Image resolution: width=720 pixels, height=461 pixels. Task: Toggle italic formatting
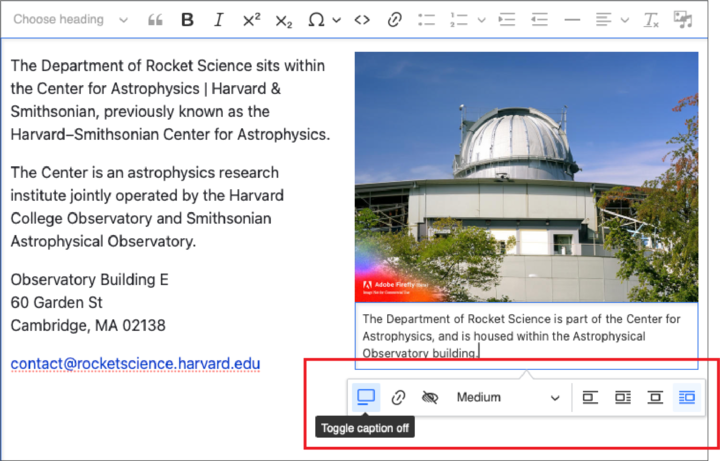coord(219,20)
